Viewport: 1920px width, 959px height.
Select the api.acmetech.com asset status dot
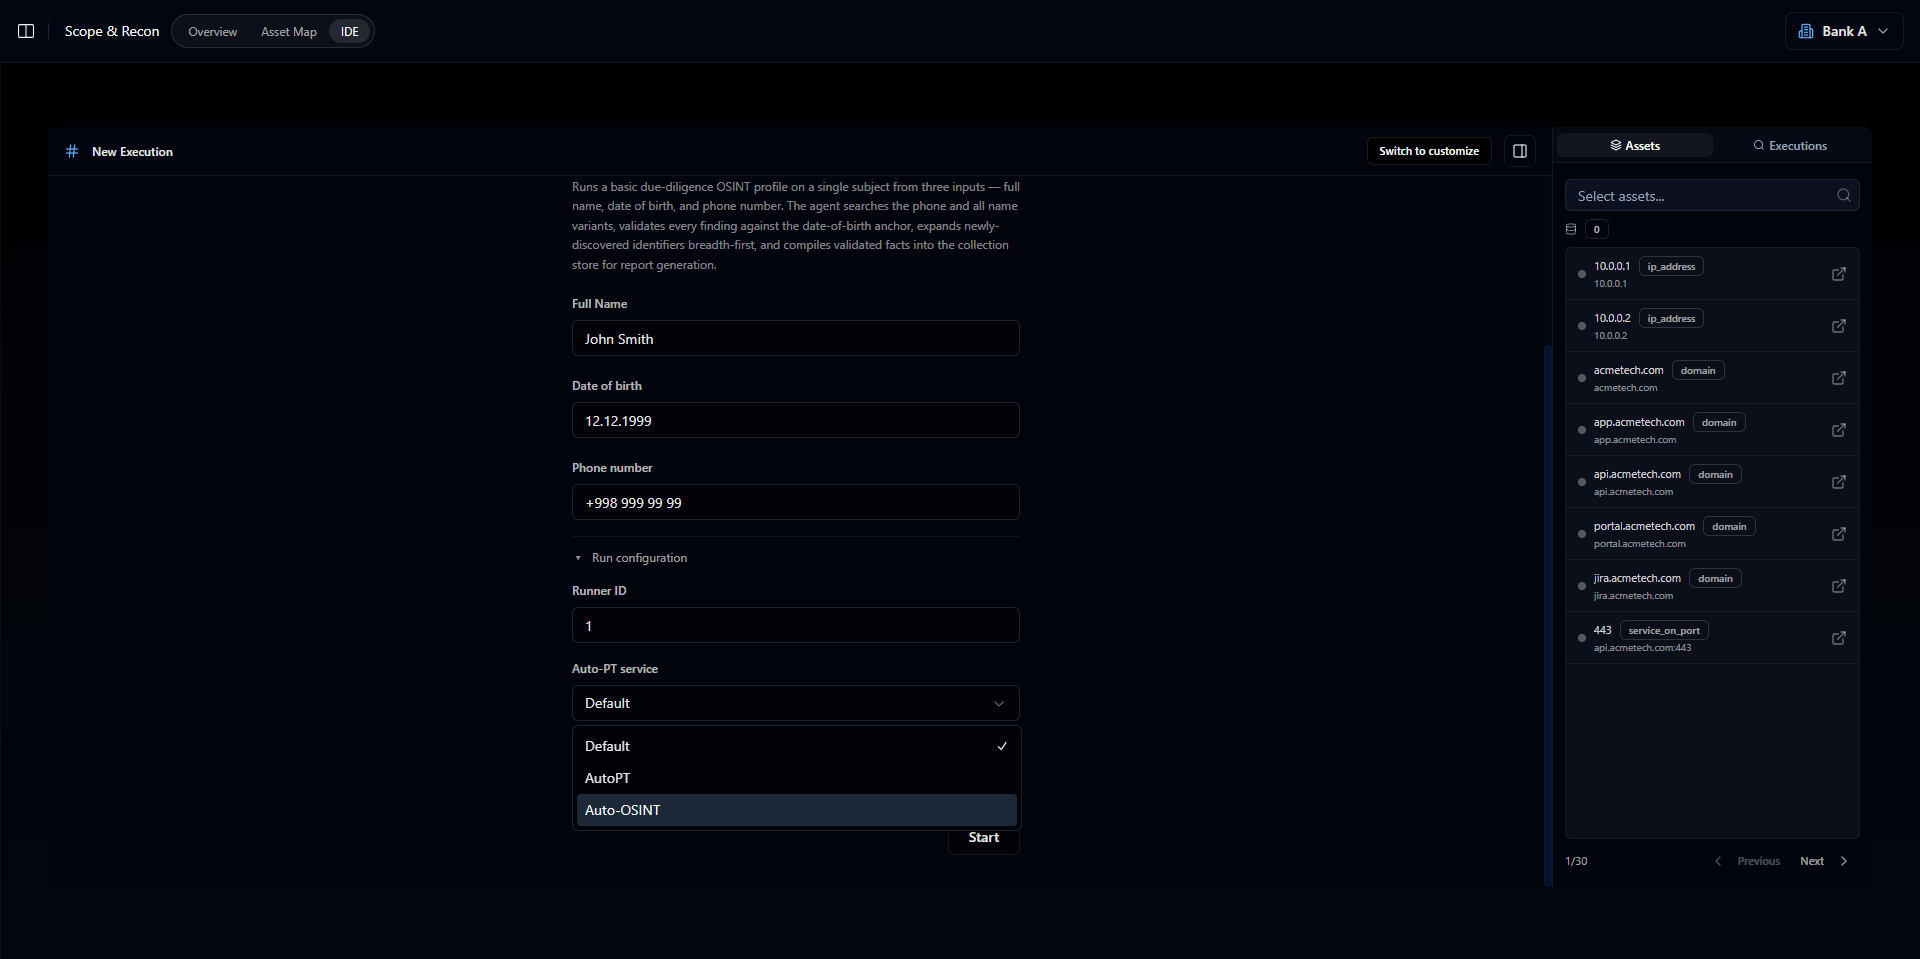point(1581,482)
